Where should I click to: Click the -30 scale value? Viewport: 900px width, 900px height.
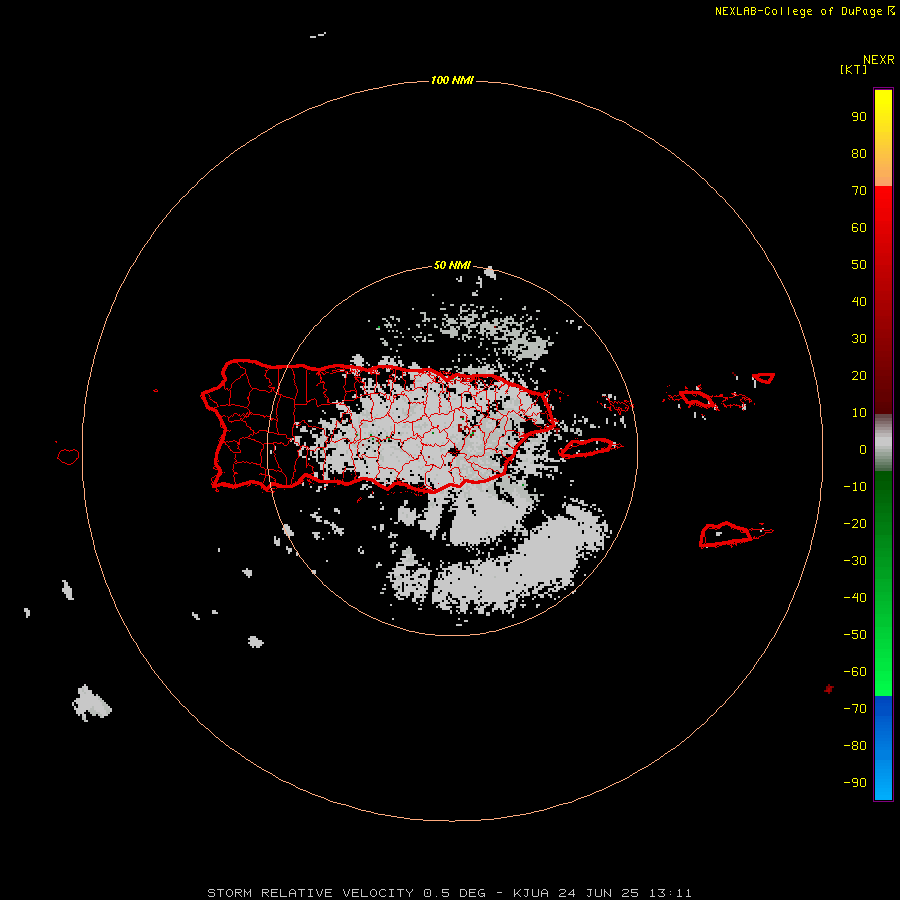855,561
